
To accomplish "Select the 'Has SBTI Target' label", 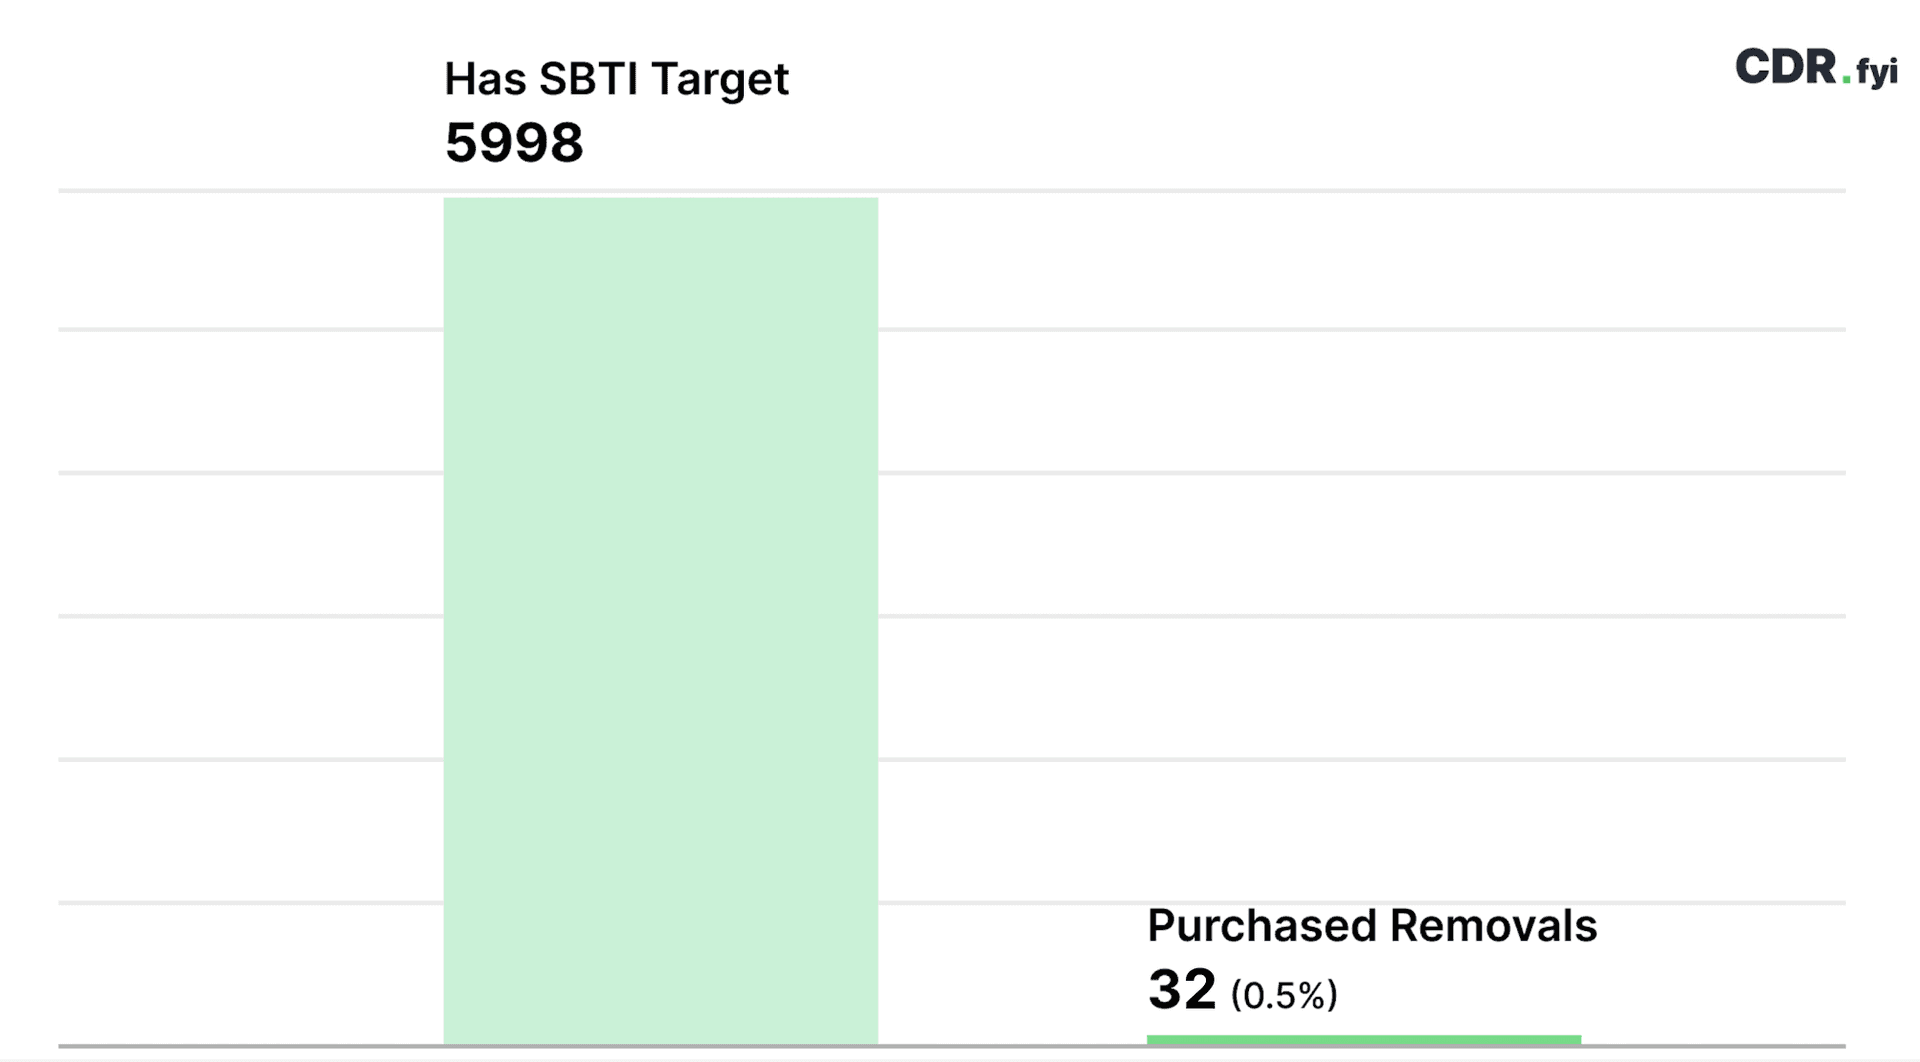I will tap(616, 79).
